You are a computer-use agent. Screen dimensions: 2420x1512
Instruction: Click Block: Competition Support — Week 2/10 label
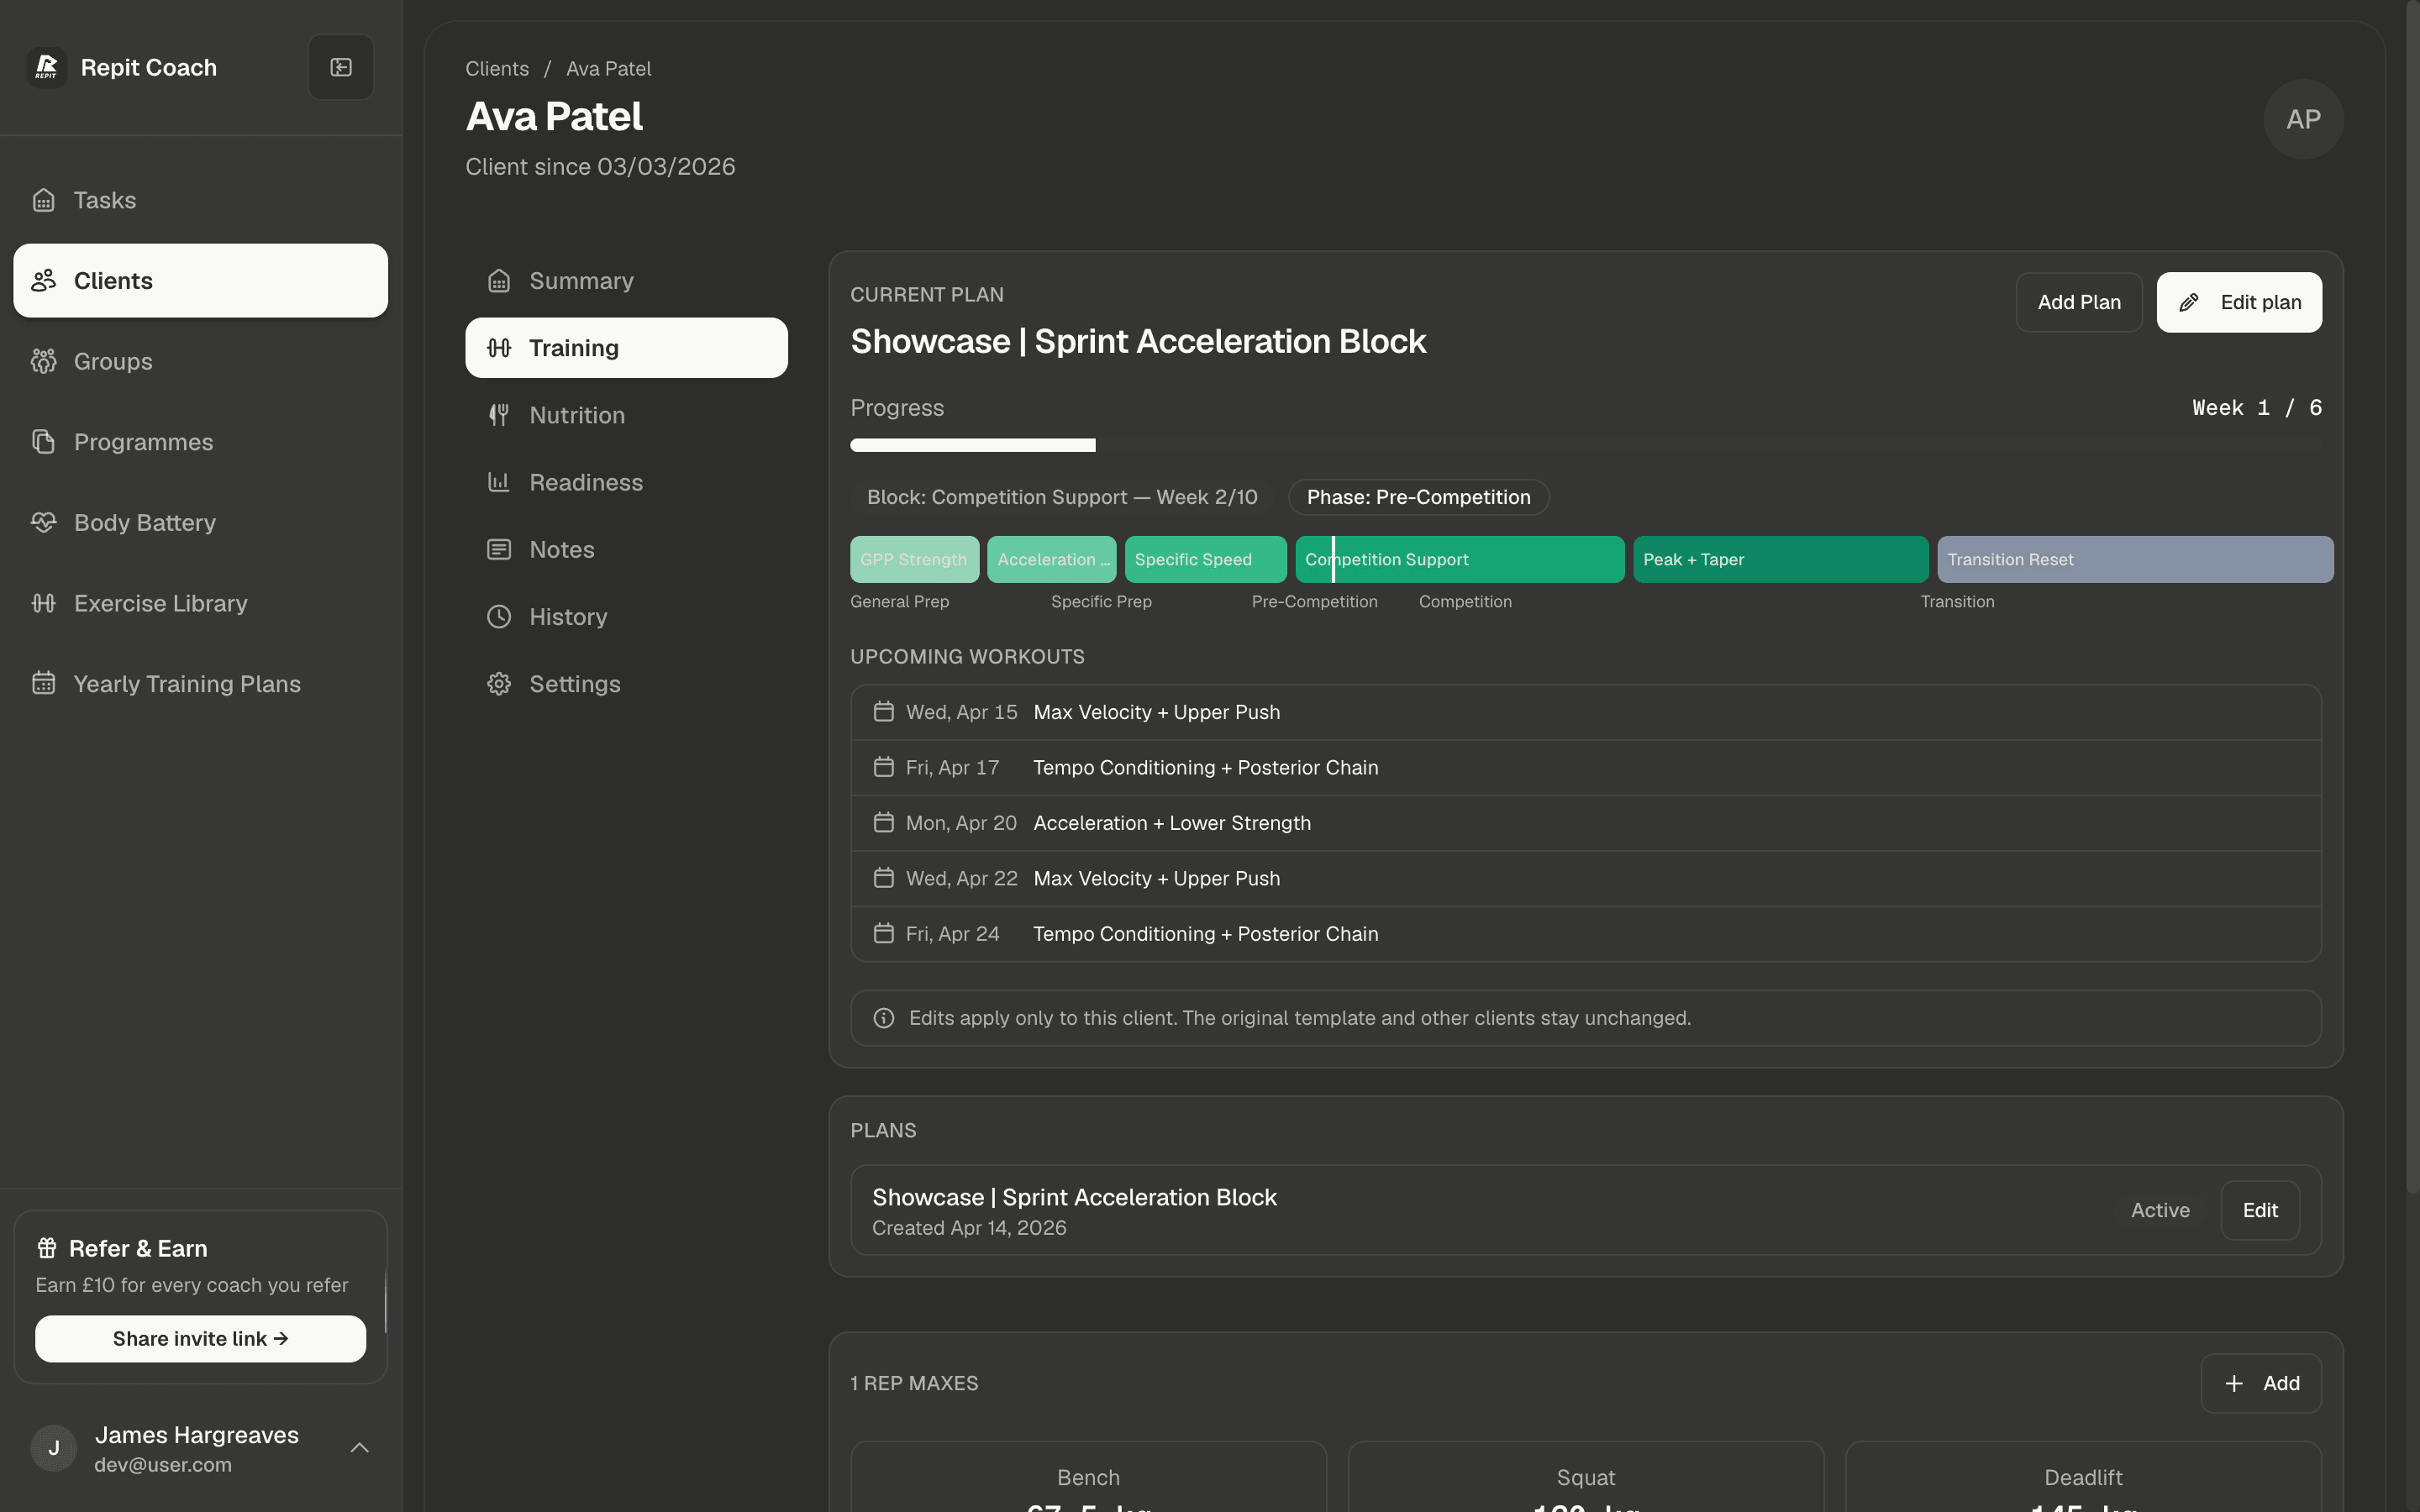coord(1062,497)
